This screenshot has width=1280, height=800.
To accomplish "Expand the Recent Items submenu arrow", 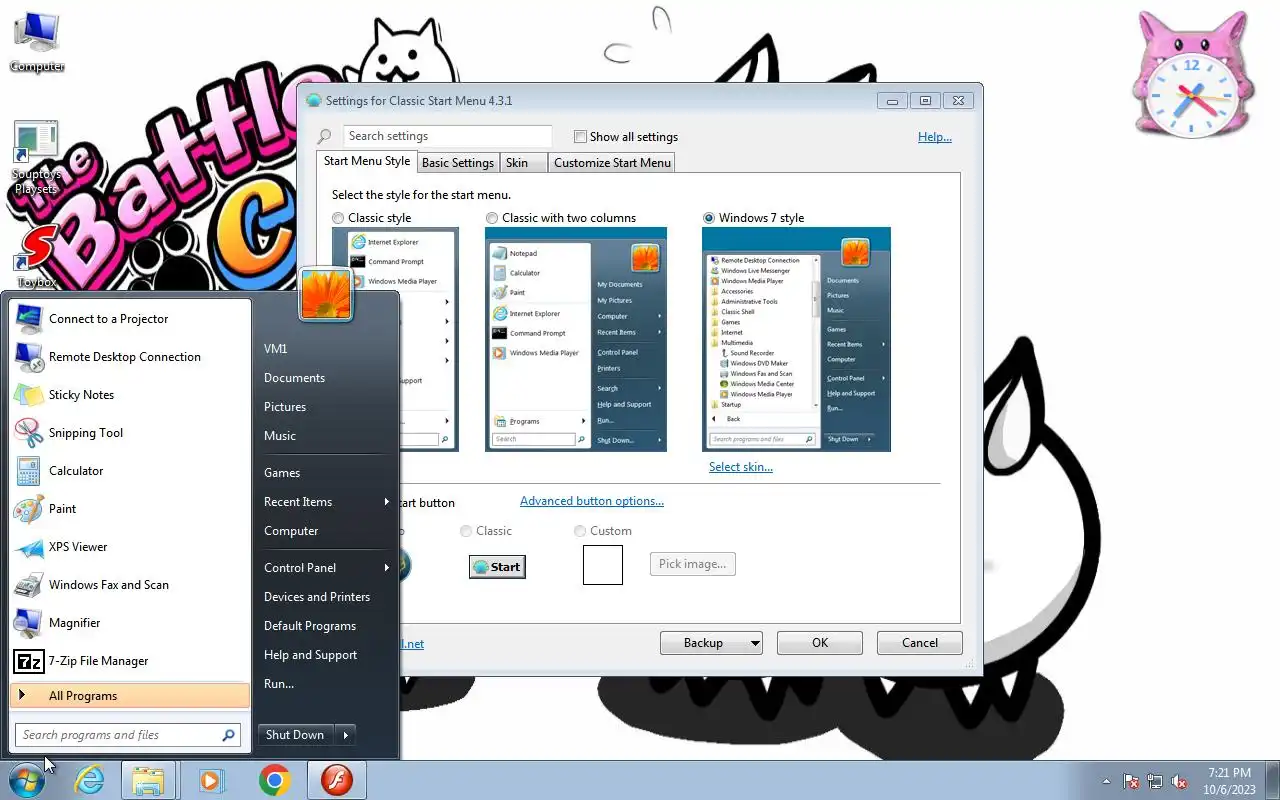I will (387, 502).
